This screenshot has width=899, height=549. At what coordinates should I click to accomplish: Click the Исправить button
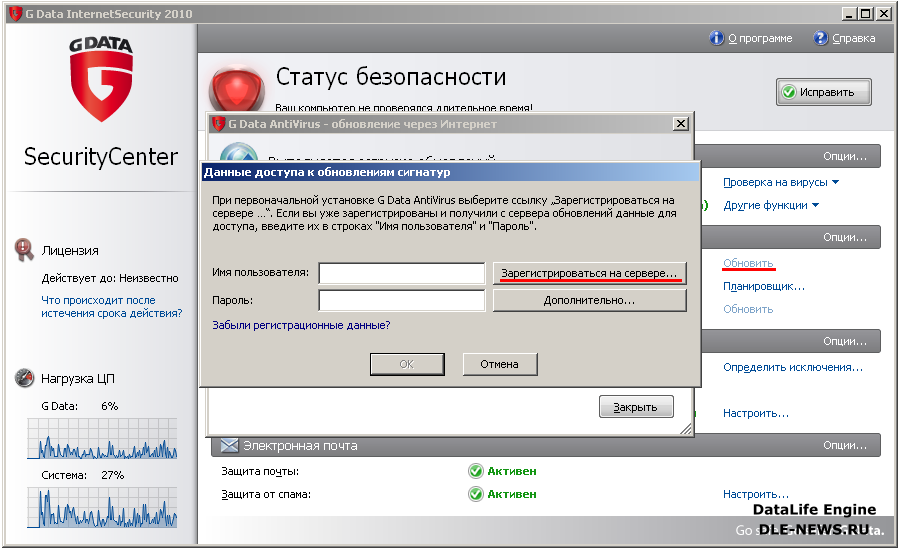tap(824, 92)
